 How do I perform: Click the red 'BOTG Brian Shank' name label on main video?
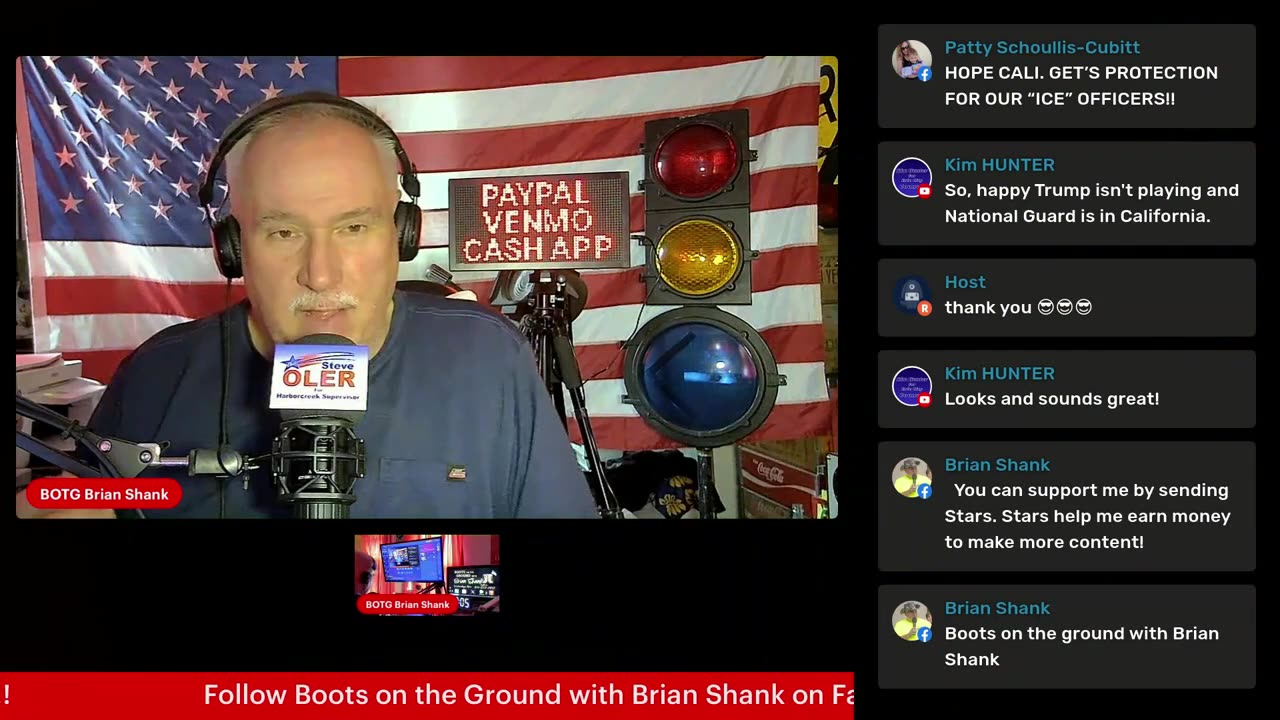tap(104, 494)
